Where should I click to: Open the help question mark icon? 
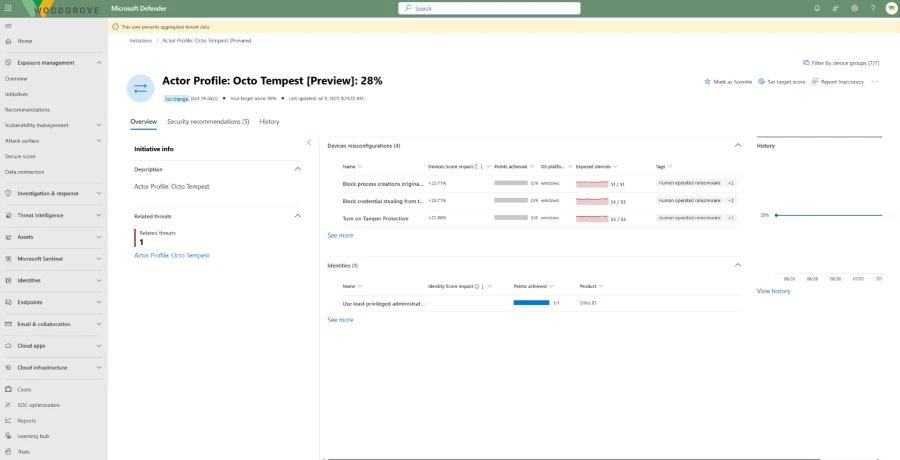click(872, 8)
